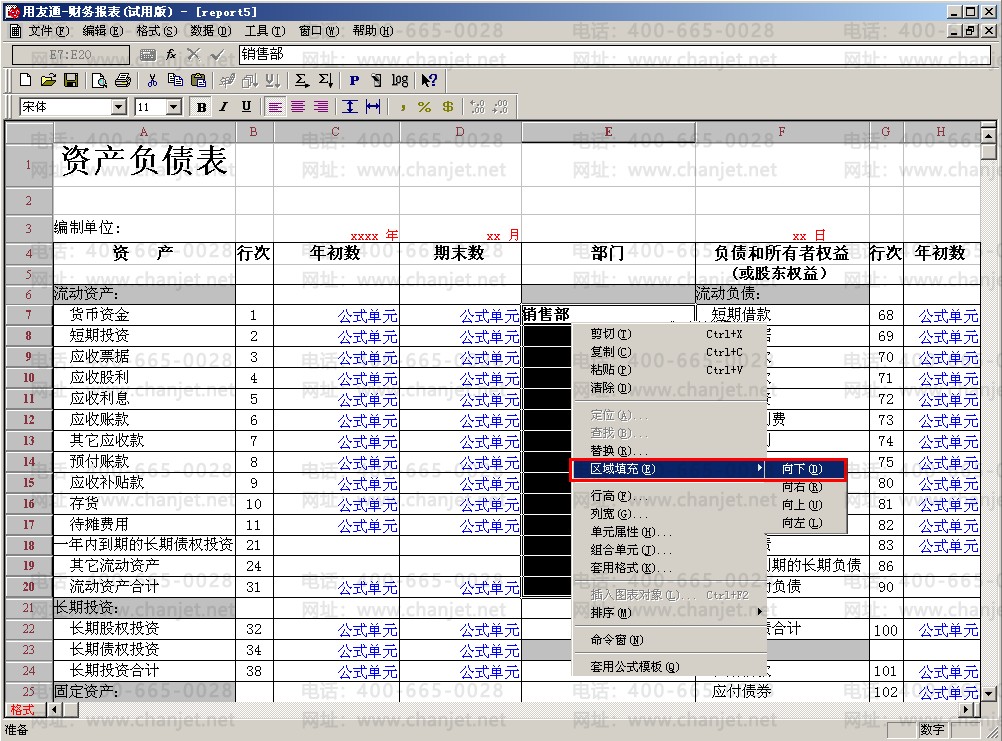Apply percent format icon
The width and height of the screenshot is (1002, 741).
tap(424, 107)
